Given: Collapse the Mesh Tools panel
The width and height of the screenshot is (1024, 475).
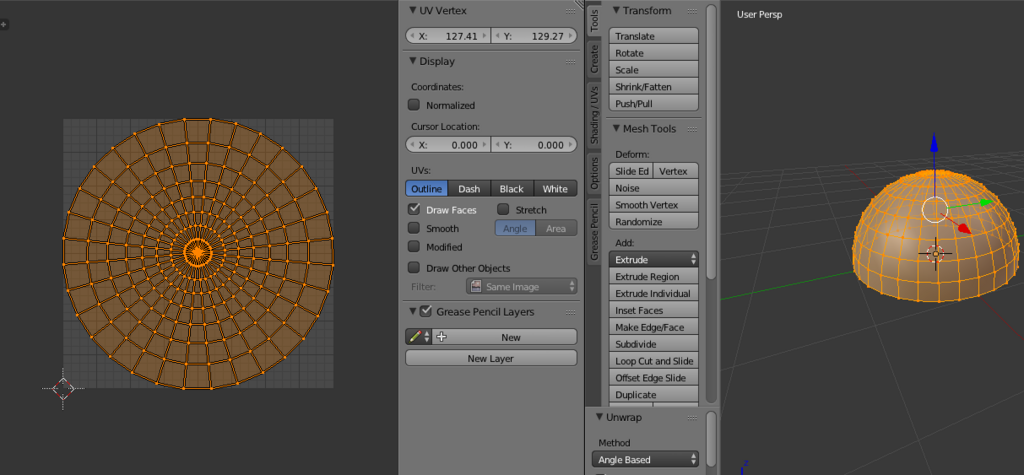Looking at the screenshot, I should click(x=616, y=129).
